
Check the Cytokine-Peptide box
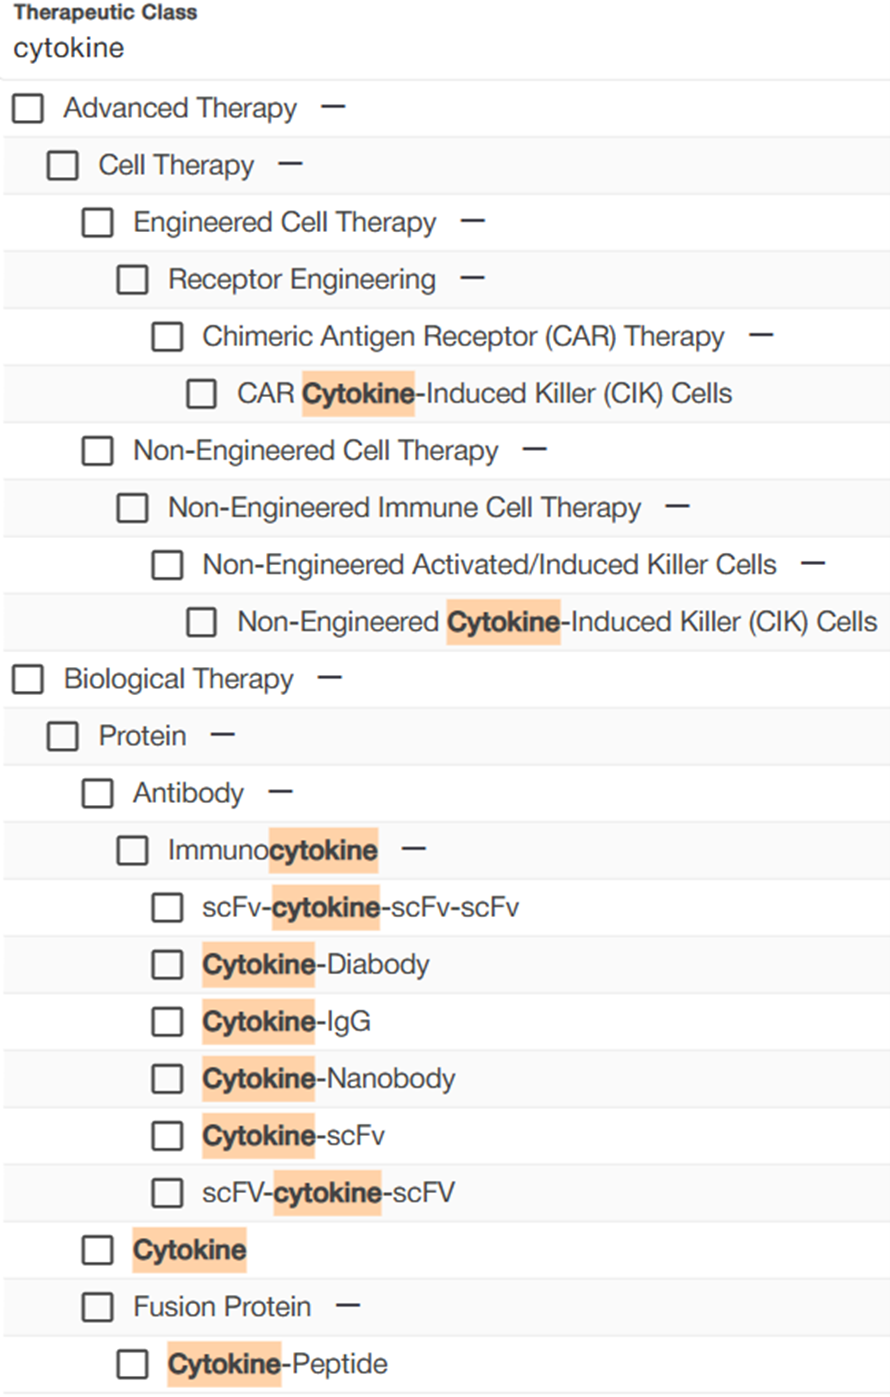[132, 1364]
